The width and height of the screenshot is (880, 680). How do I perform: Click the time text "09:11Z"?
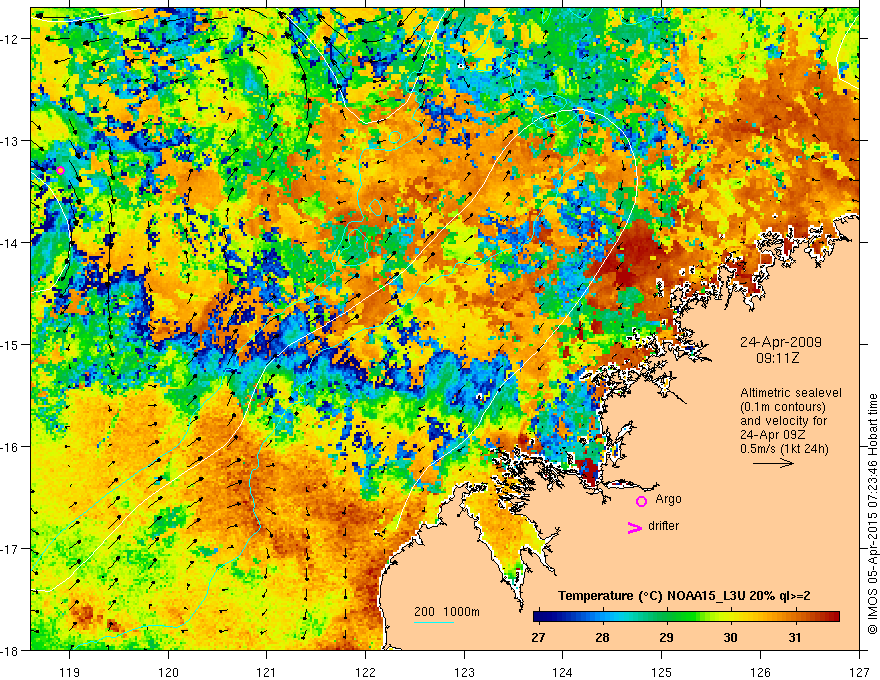pyautogui.click(x=777, y=358)
